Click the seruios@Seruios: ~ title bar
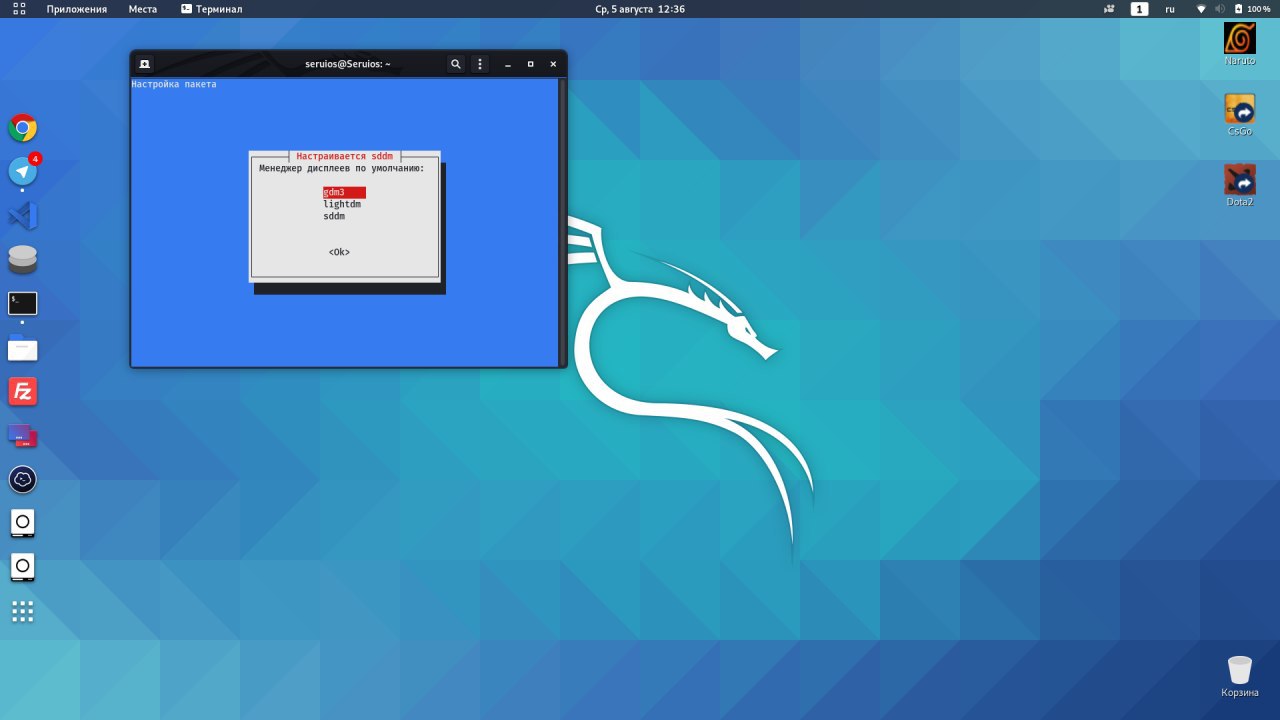The width and height of the screenshot is (1280, 720). [348, 64]
